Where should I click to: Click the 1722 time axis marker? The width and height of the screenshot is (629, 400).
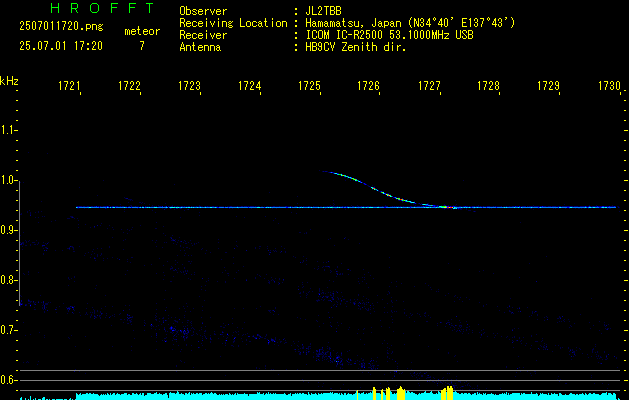point(129,86)
